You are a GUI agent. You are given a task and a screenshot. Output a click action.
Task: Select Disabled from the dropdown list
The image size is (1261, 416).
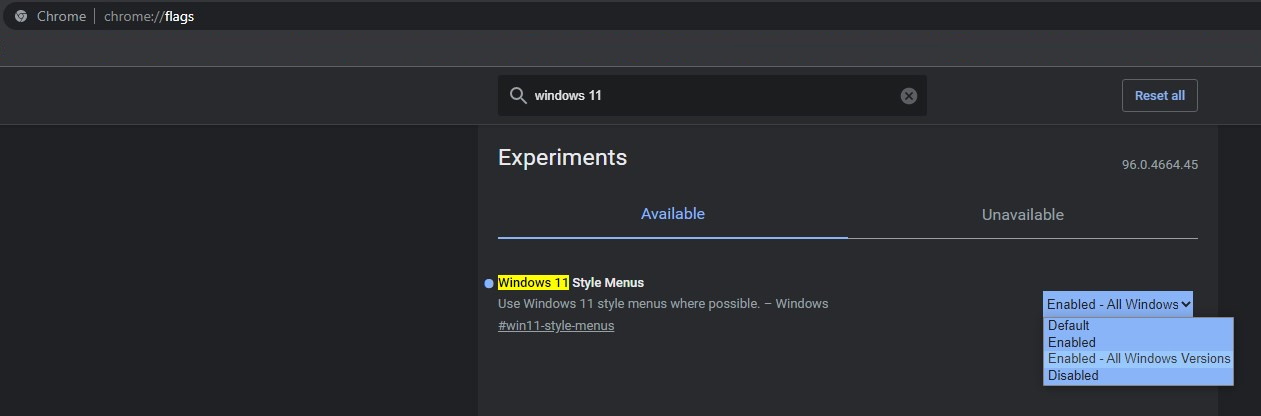1073,376
